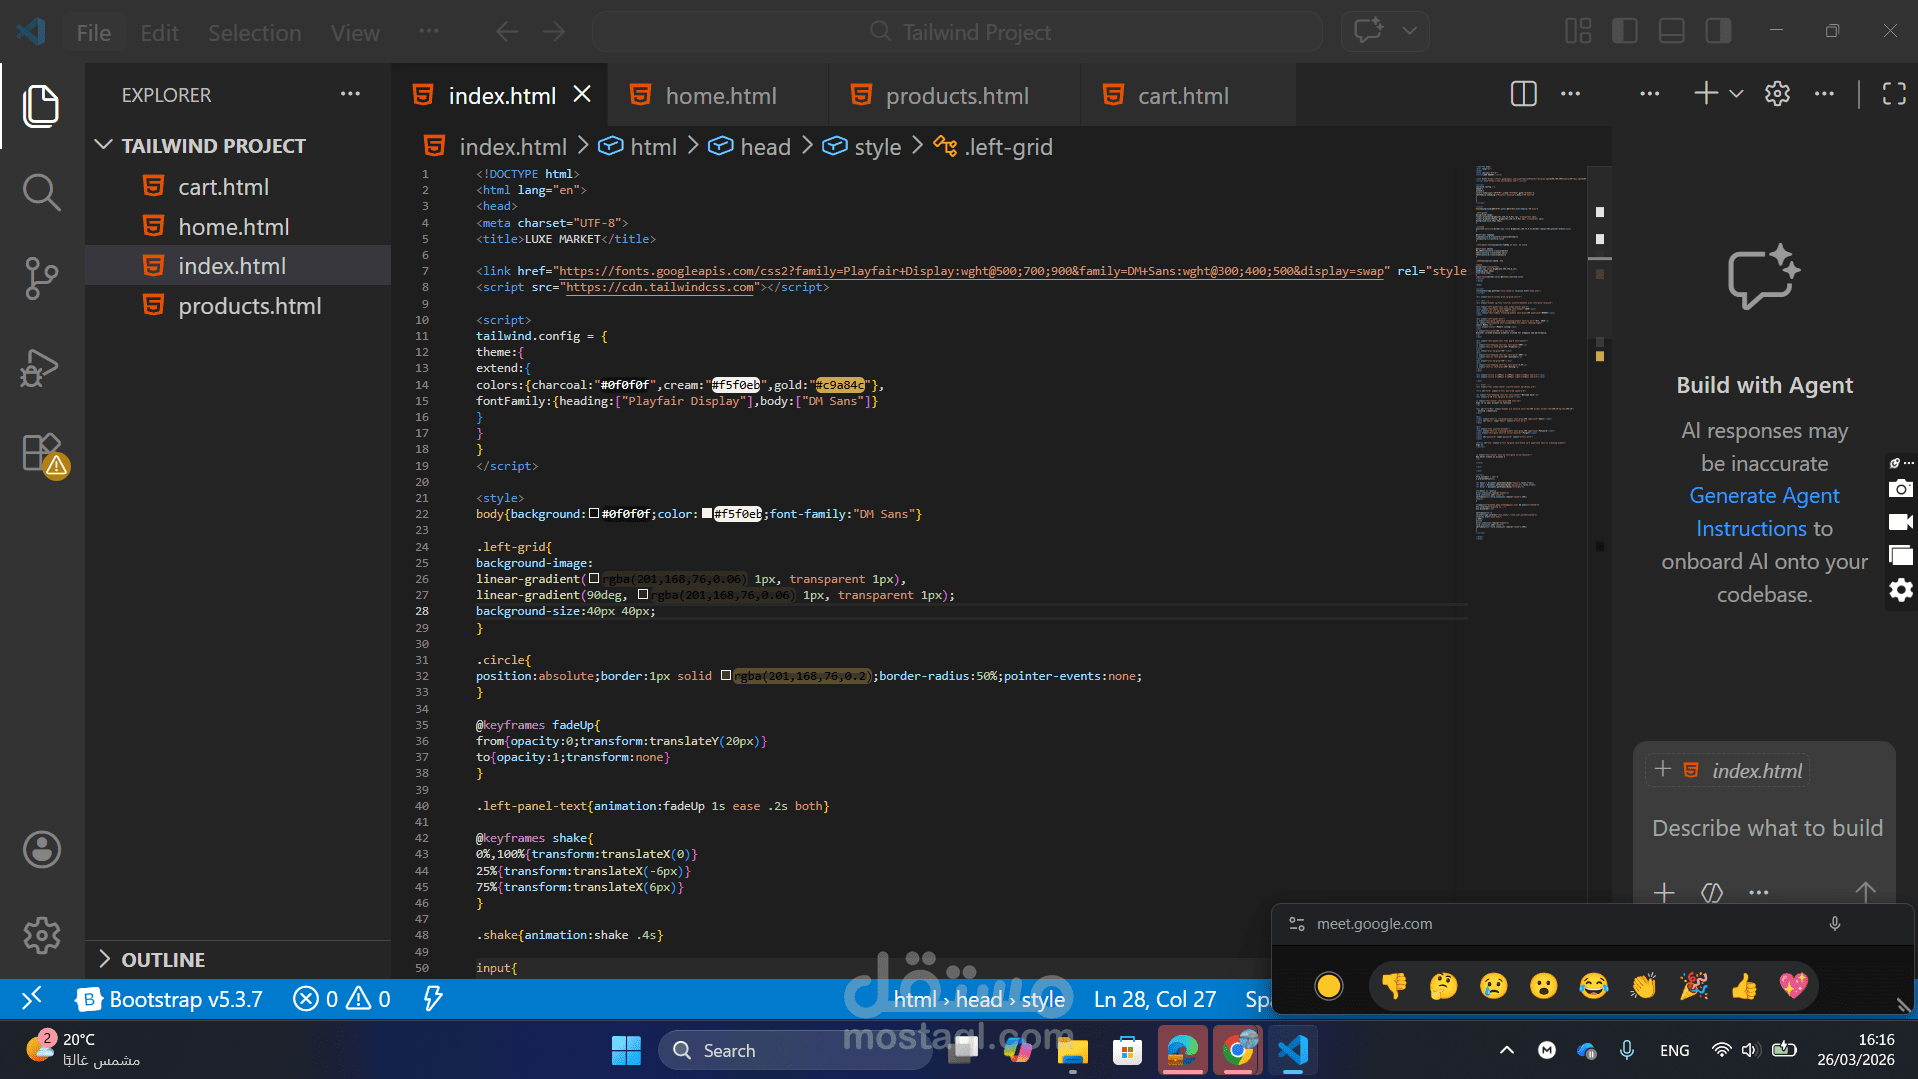Open products.html in the explorer
The height and width of the screenshot is (1079, 1918).
(250, 306)
